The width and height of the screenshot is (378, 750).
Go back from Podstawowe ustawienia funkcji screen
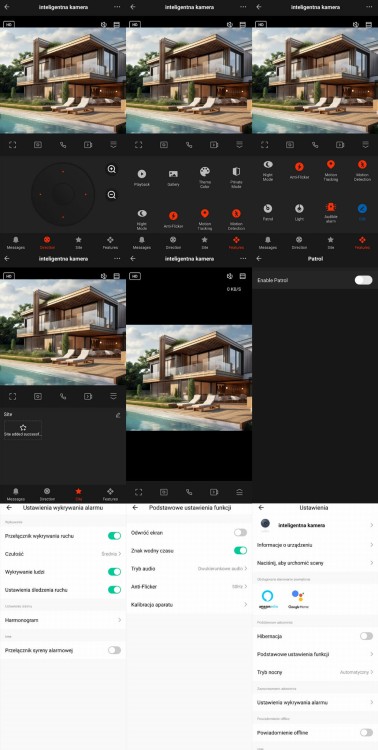135,507
